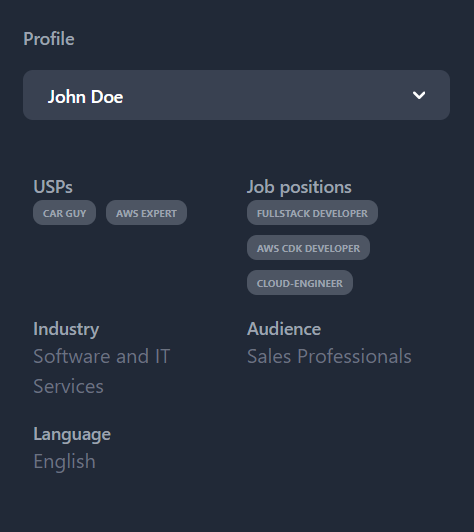This screenshot has height=532, width=474.
Task: Click the Job positions heading
Action: [299, 187]
